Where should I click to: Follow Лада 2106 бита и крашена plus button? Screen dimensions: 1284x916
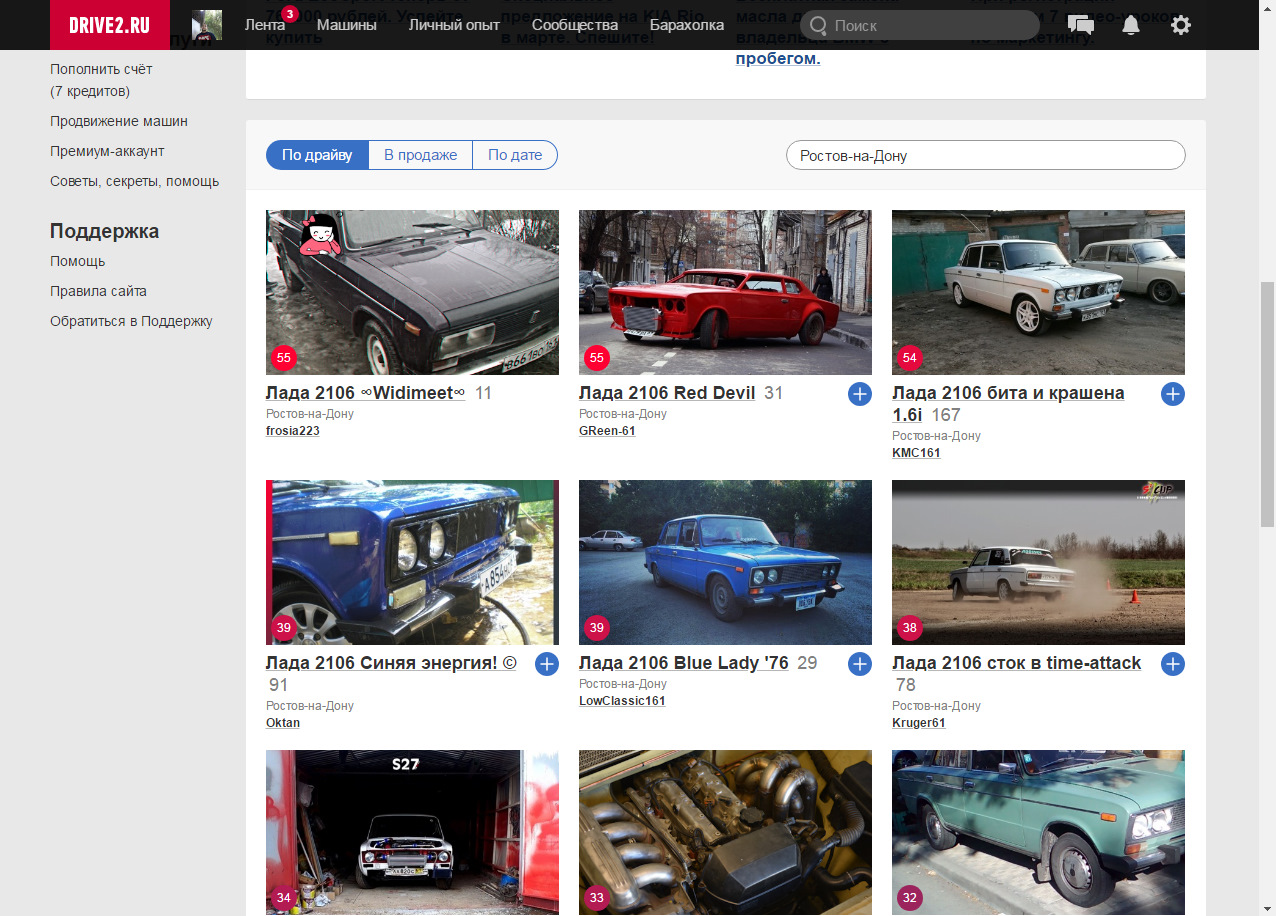1173,394
